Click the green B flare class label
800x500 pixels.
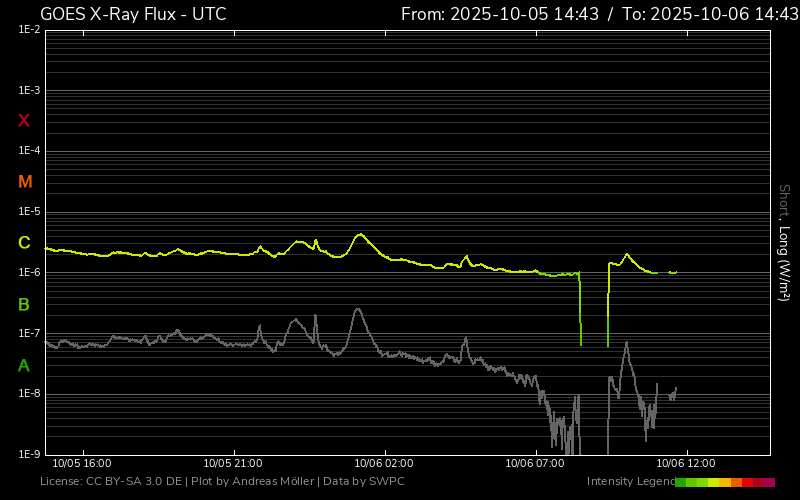coord(24,305)
